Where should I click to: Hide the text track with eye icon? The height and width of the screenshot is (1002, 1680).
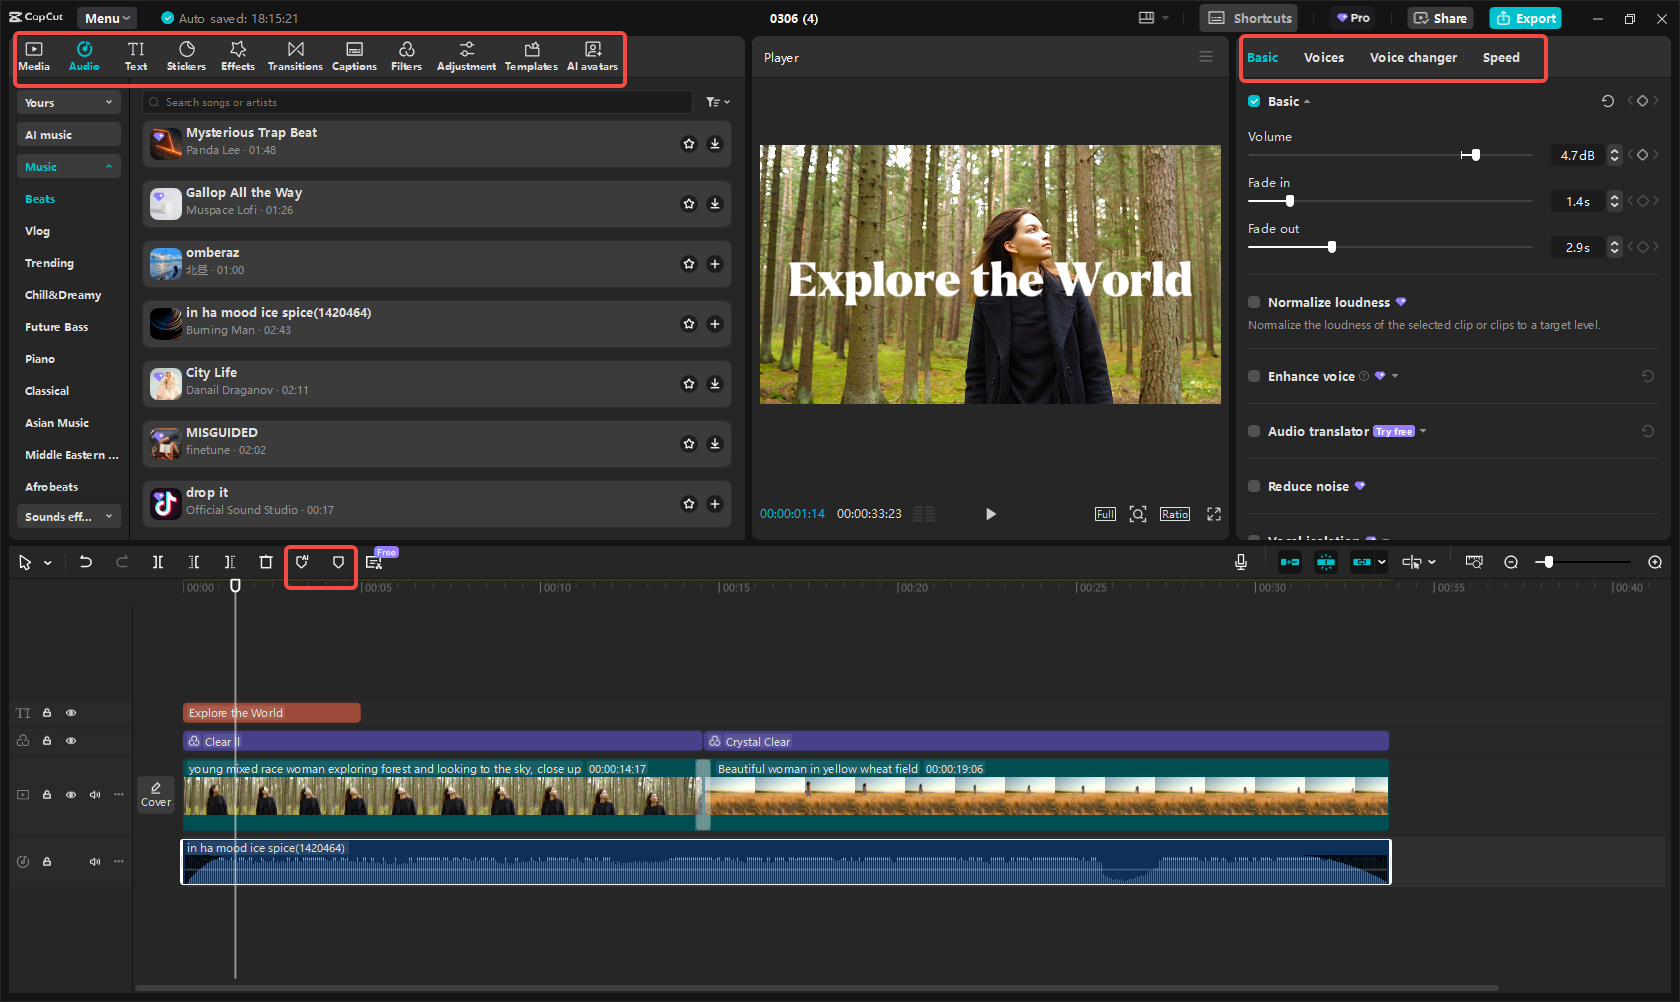pyautogui.click(x=71, y=713)
